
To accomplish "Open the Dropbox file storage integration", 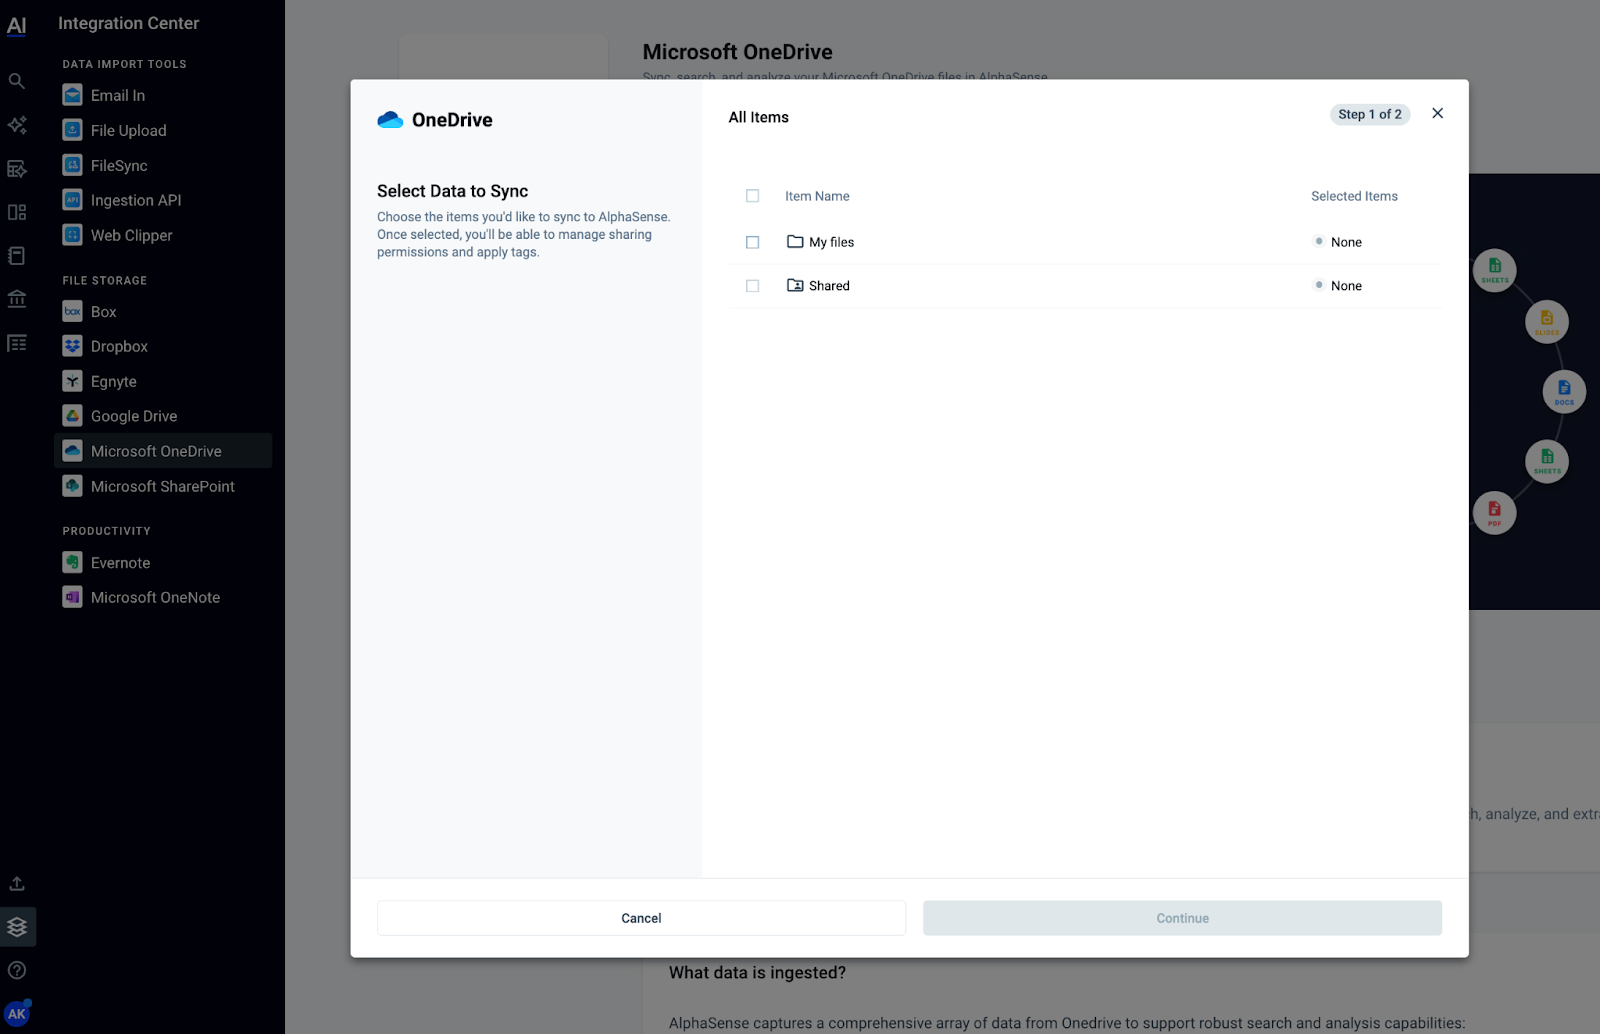I will click(x=119, y=346).
